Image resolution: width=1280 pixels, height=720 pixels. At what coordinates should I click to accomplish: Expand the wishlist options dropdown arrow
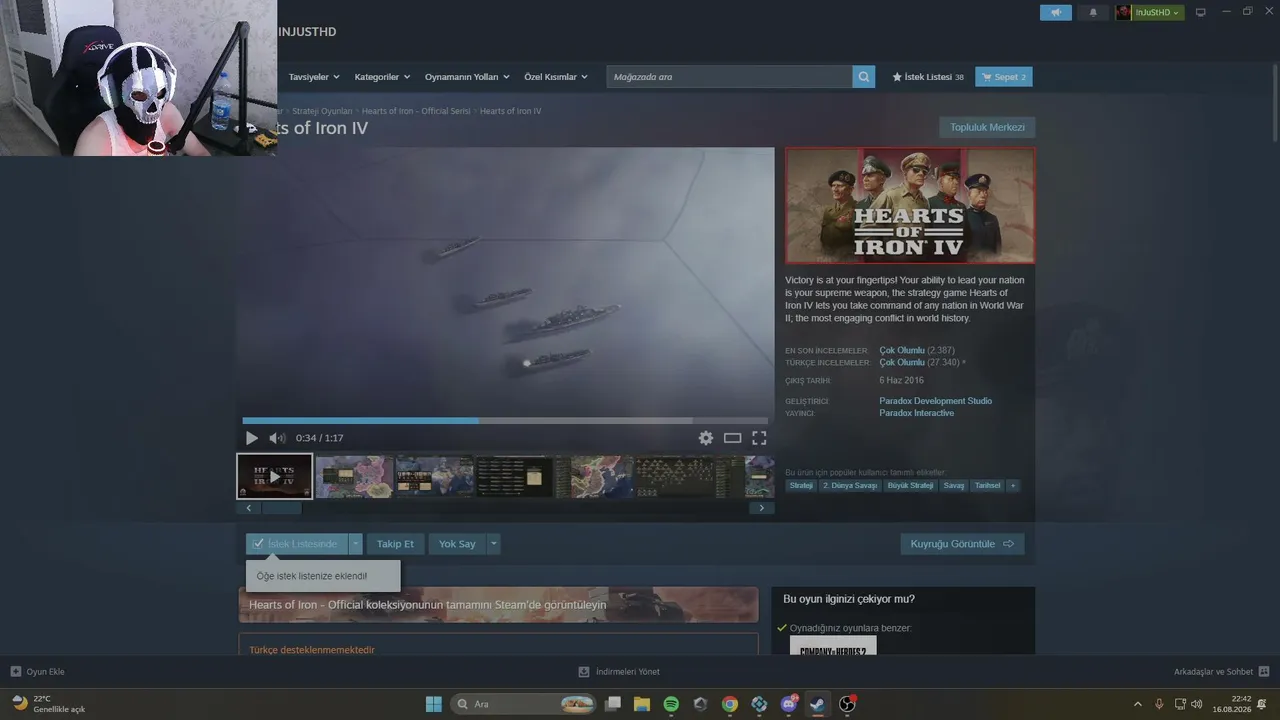[x=355, y=544]
